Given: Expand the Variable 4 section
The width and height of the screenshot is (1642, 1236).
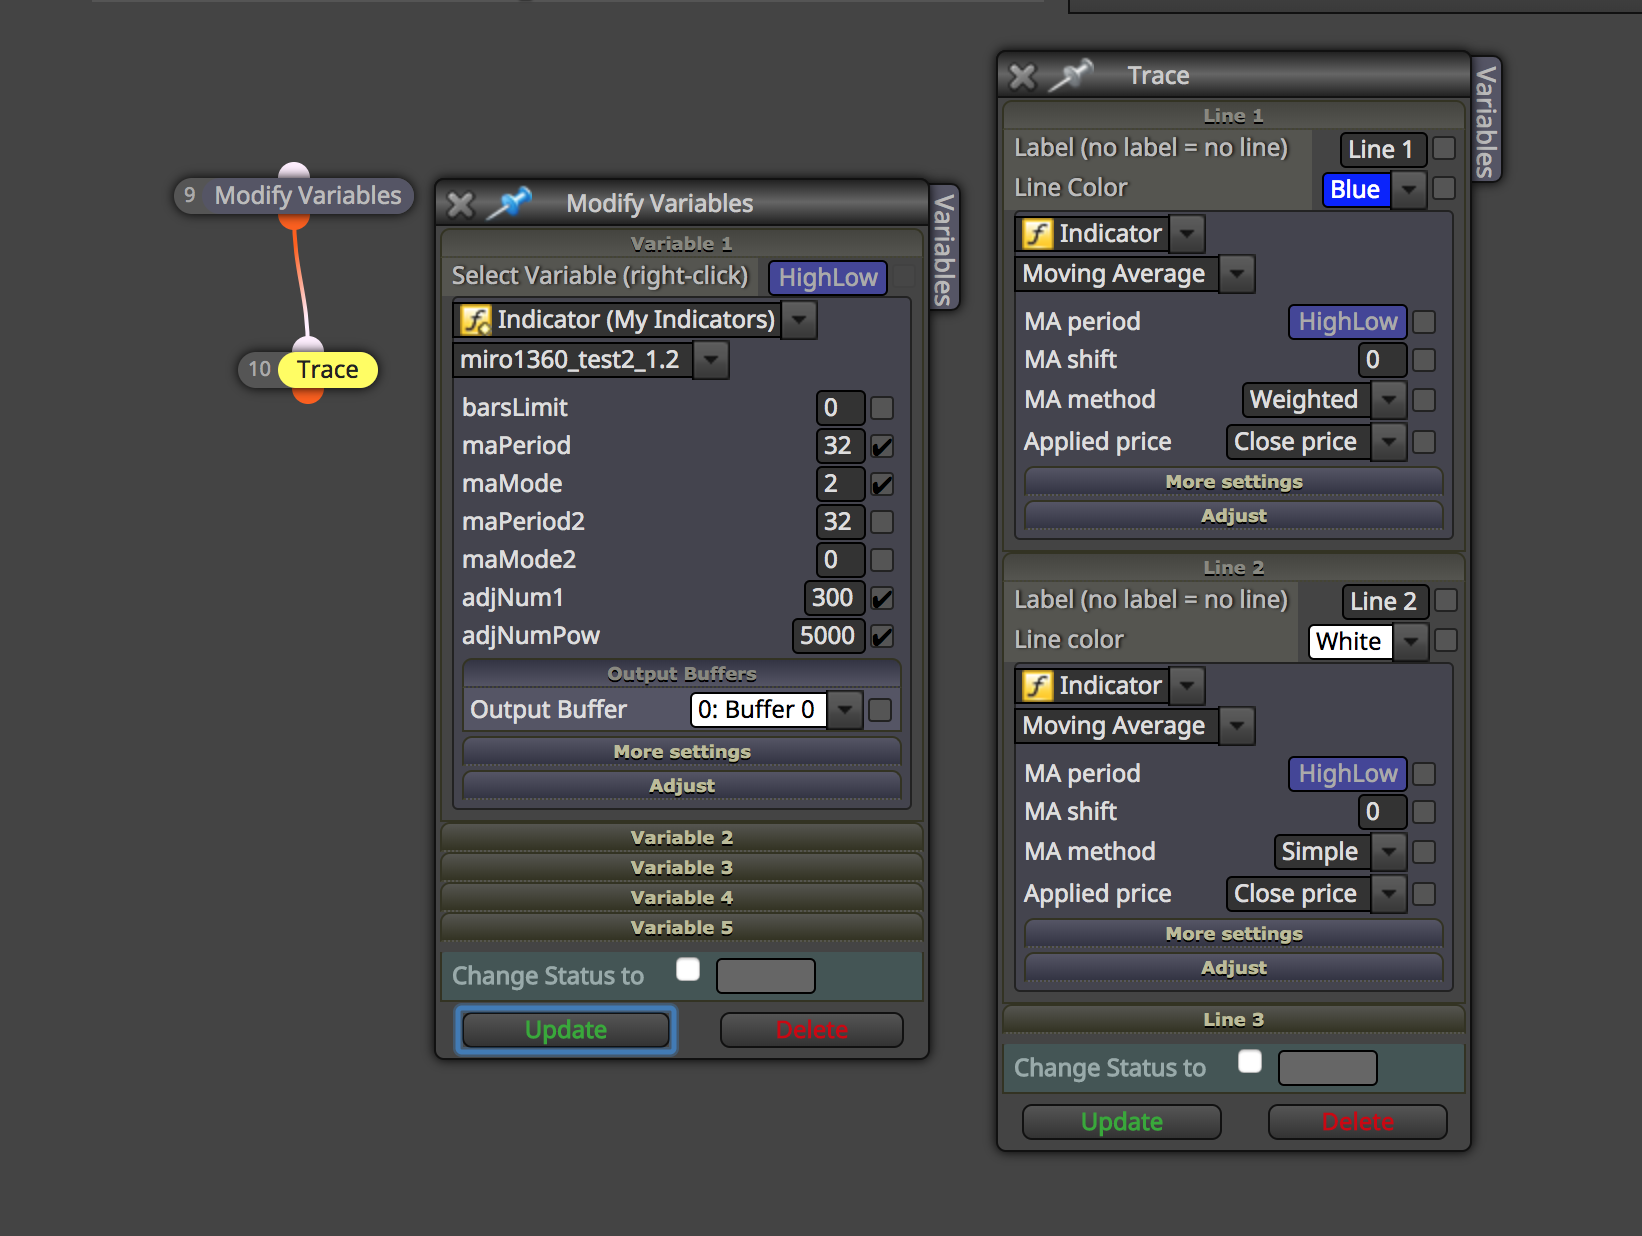Looking at the screenshot, I should (682, 898).
